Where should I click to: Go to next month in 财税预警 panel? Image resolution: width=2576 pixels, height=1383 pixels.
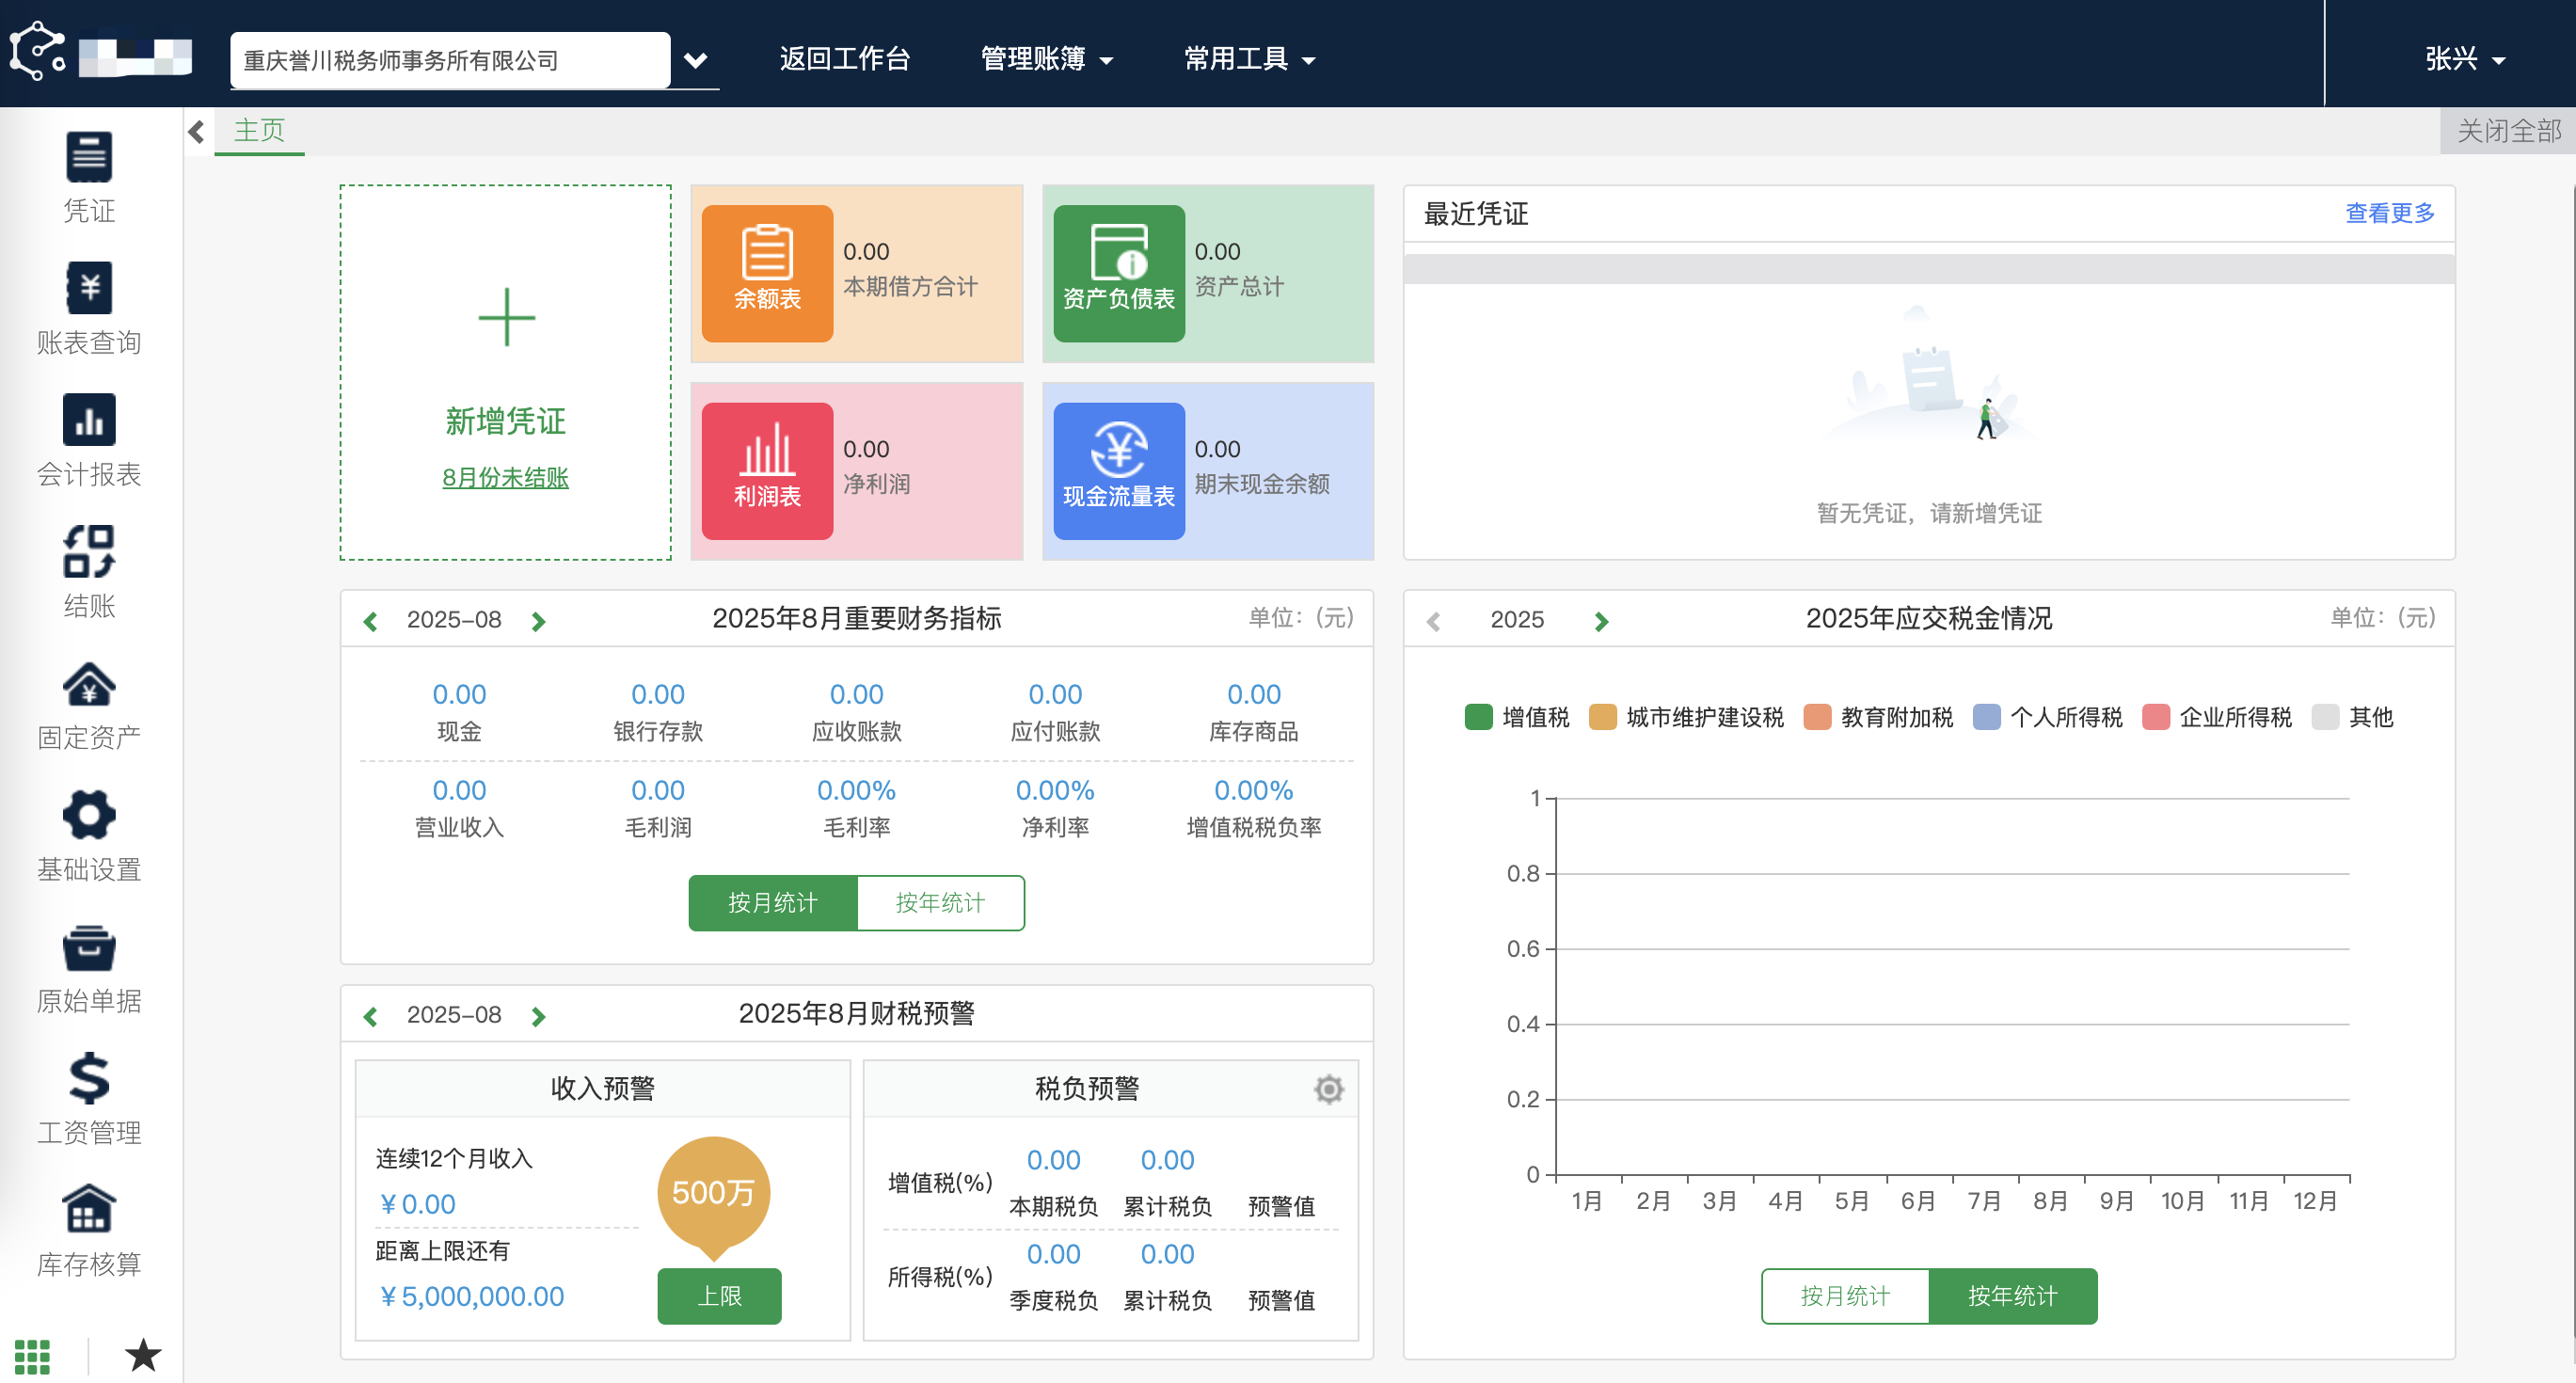click(x=538, y=1016)
